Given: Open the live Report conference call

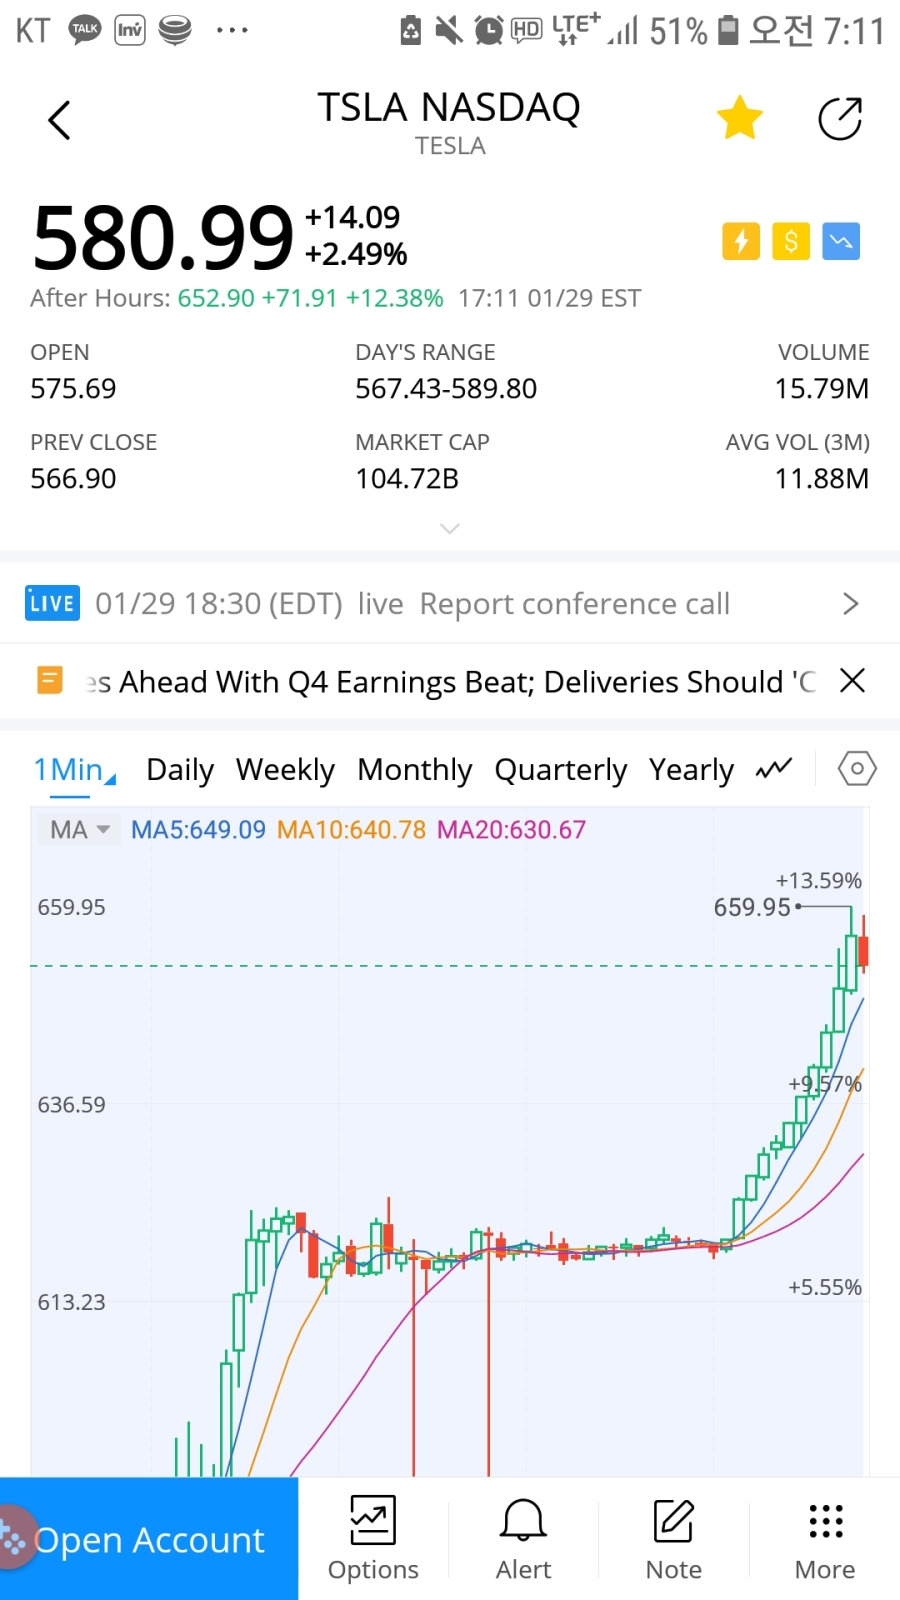Looking at the screenshot, I should pyautogui.click(x=450, y=603).
